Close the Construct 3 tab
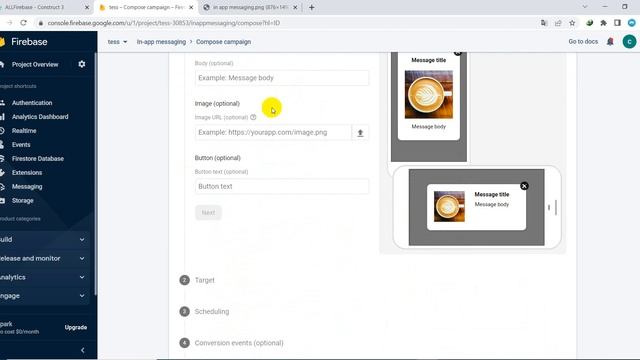This screenshot has width=640, height=360. [x=87, y=7]
